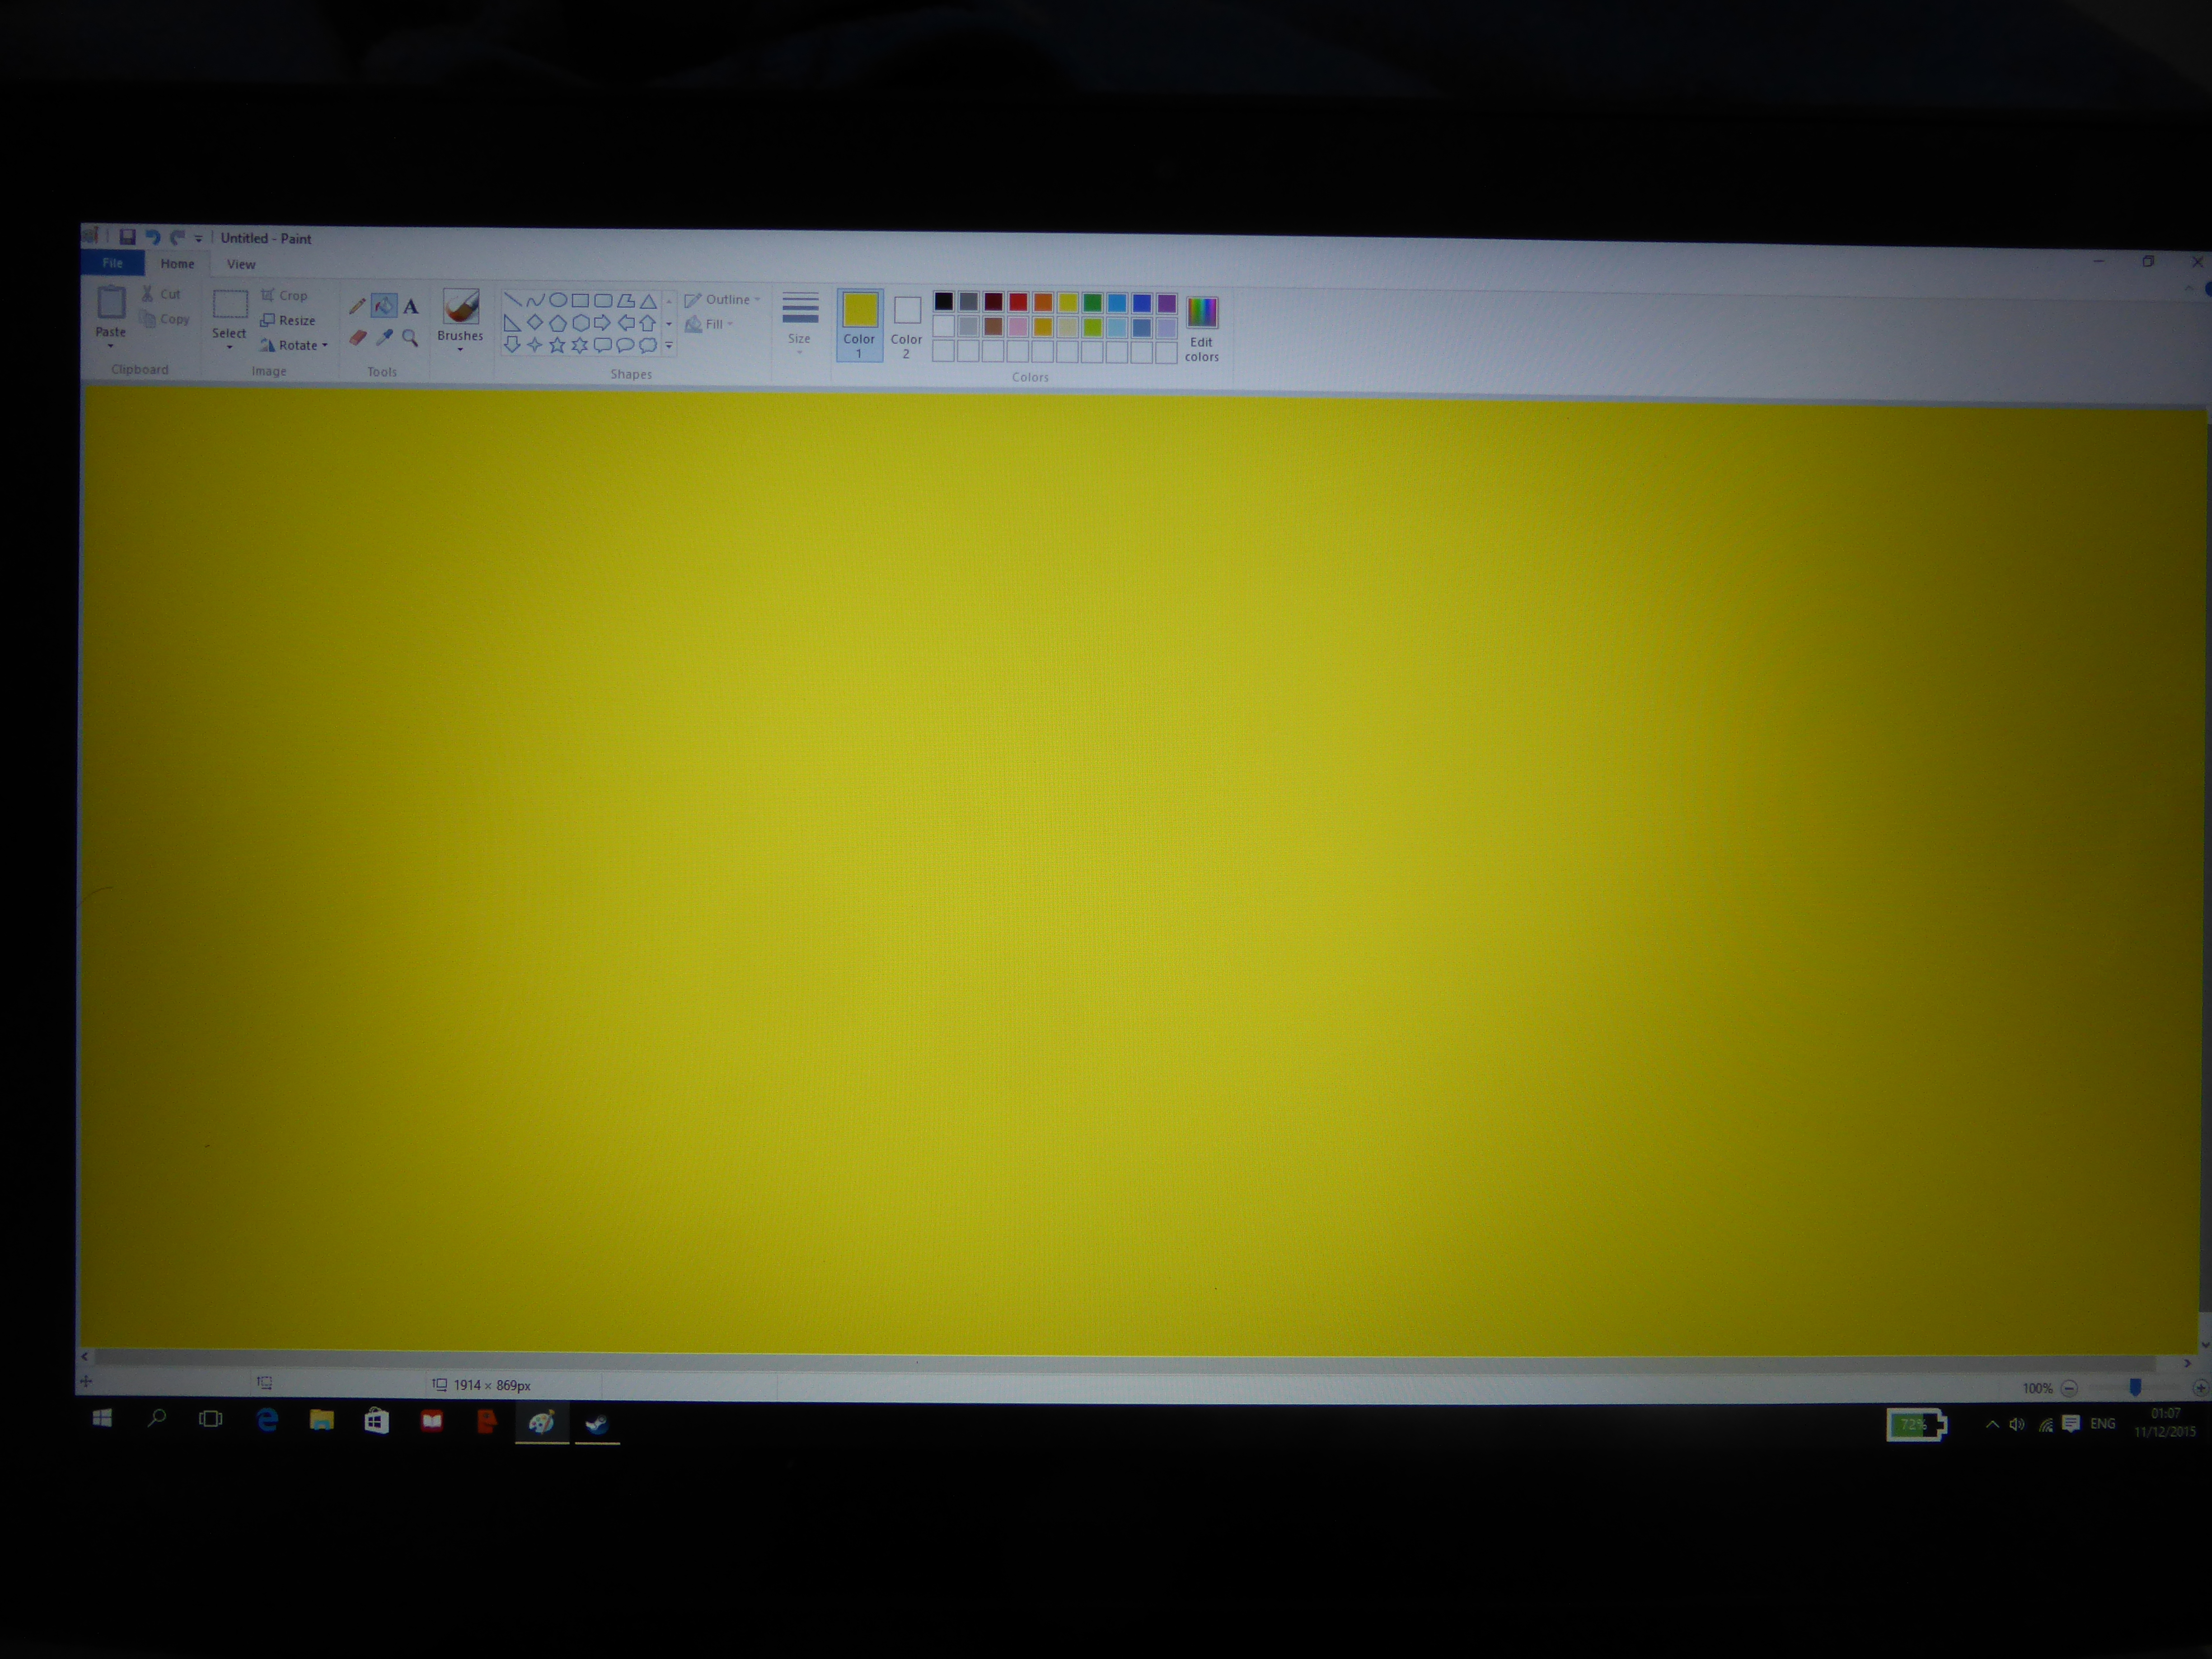Open the File menu
This screenshot has width=2212, height=1659.
pyautogui.click(x=112, y=263)
